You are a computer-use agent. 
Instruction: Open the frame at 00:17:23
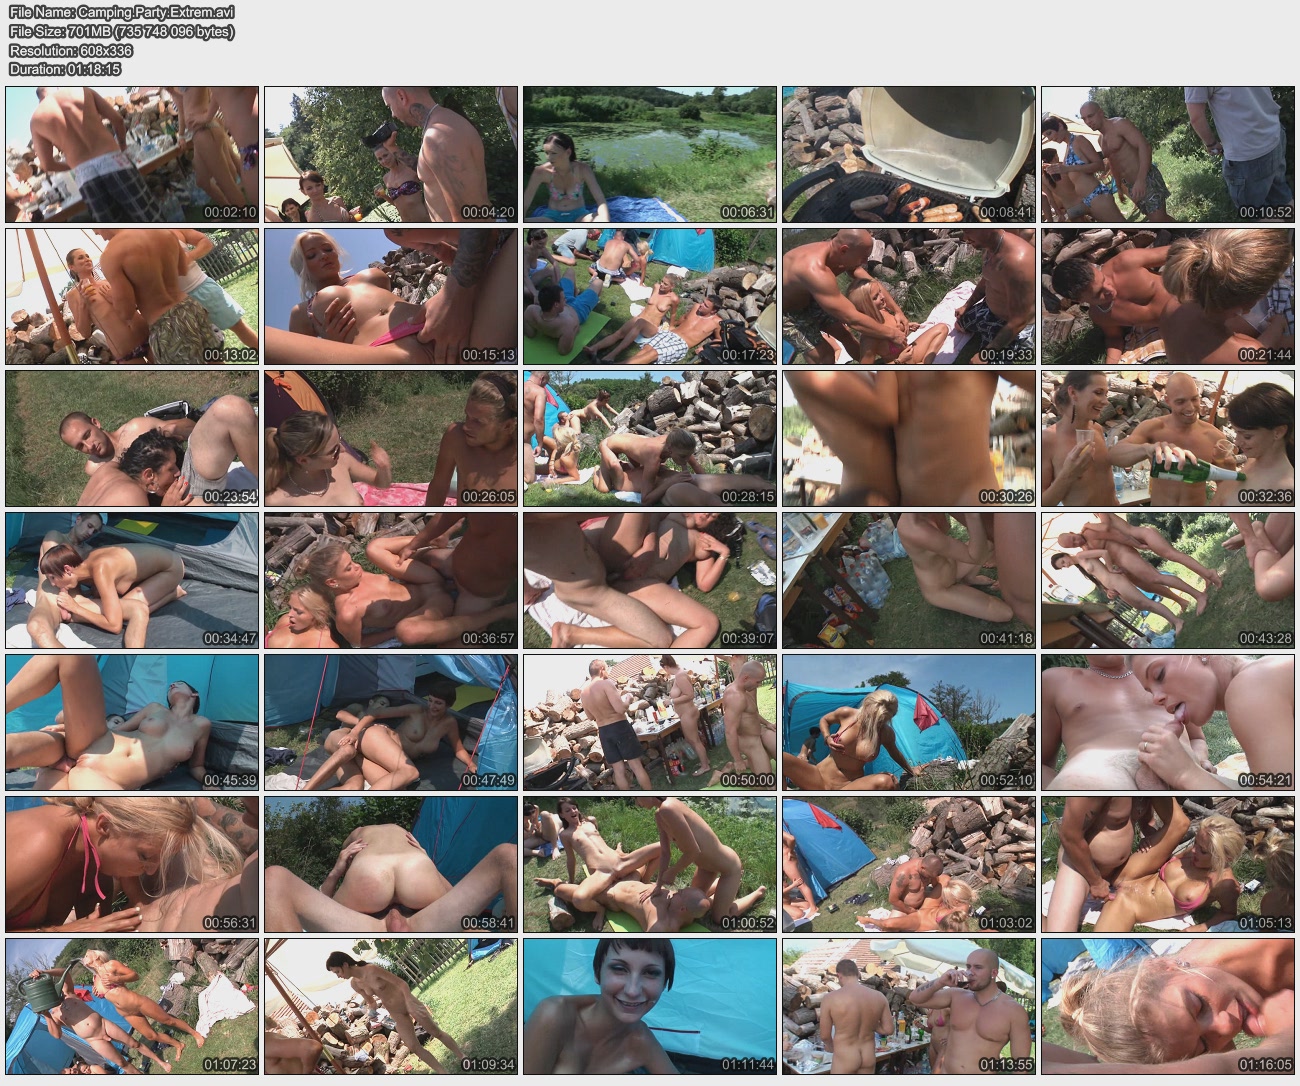650,296
